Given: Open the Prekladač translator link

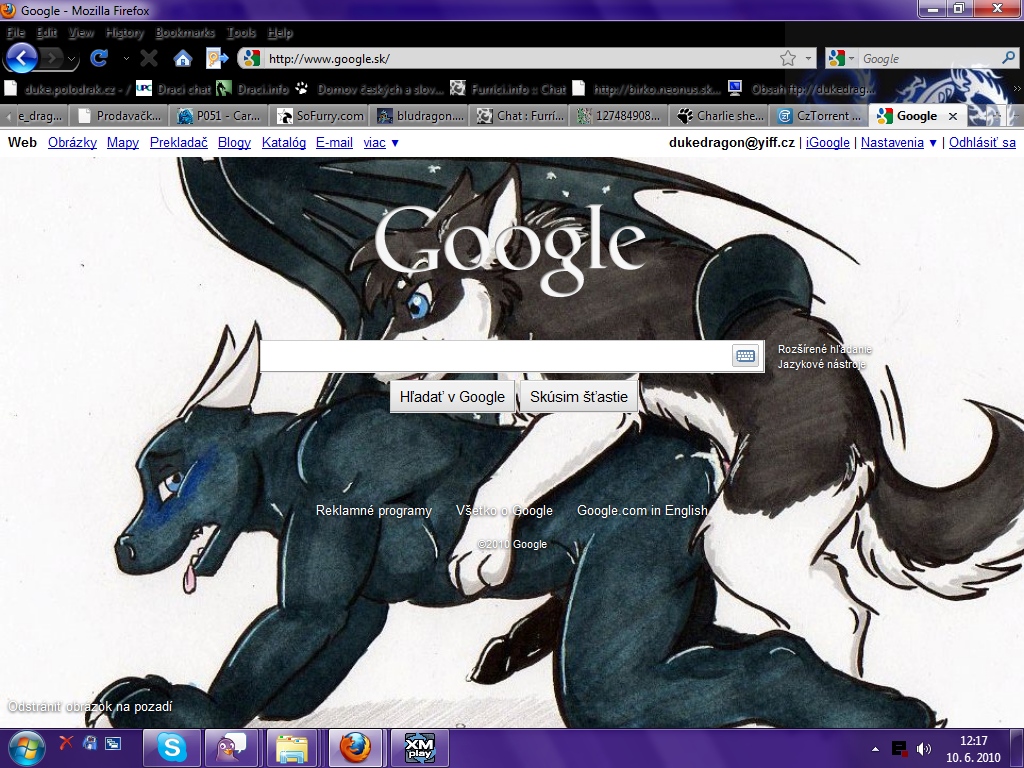Looking at the screenshot, I should click(178, 142).
